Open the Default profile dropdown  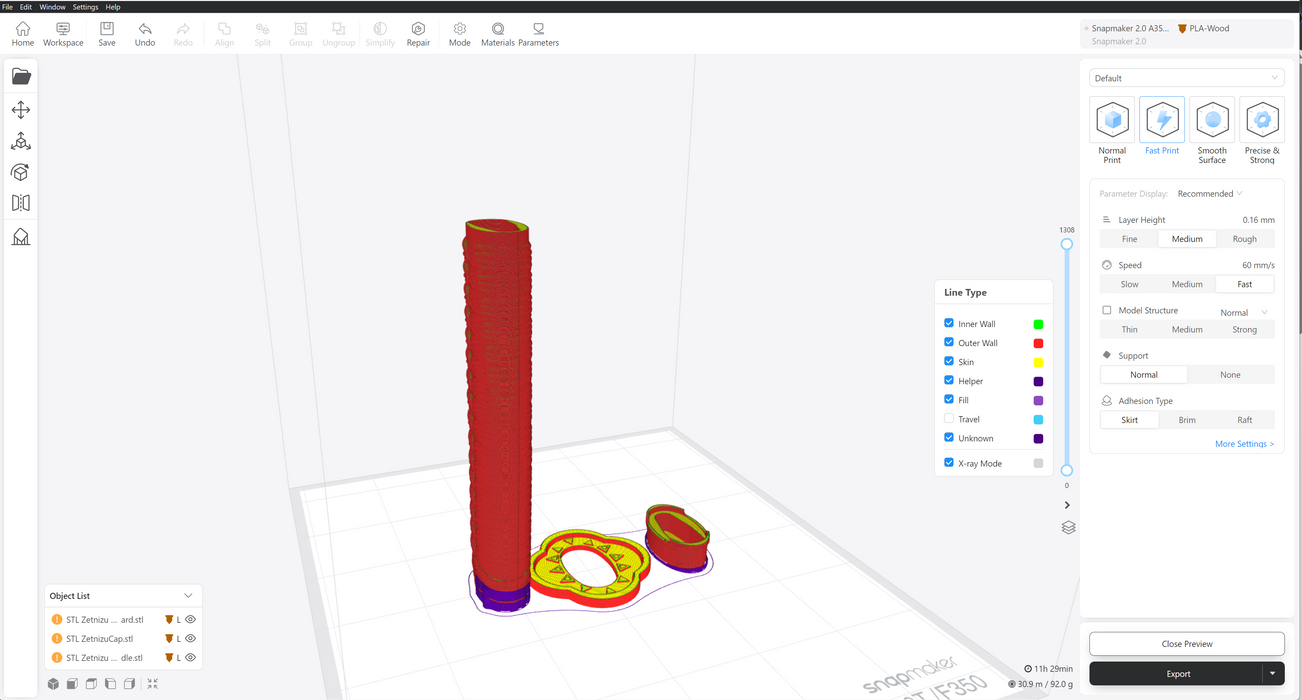[1186, 78]
